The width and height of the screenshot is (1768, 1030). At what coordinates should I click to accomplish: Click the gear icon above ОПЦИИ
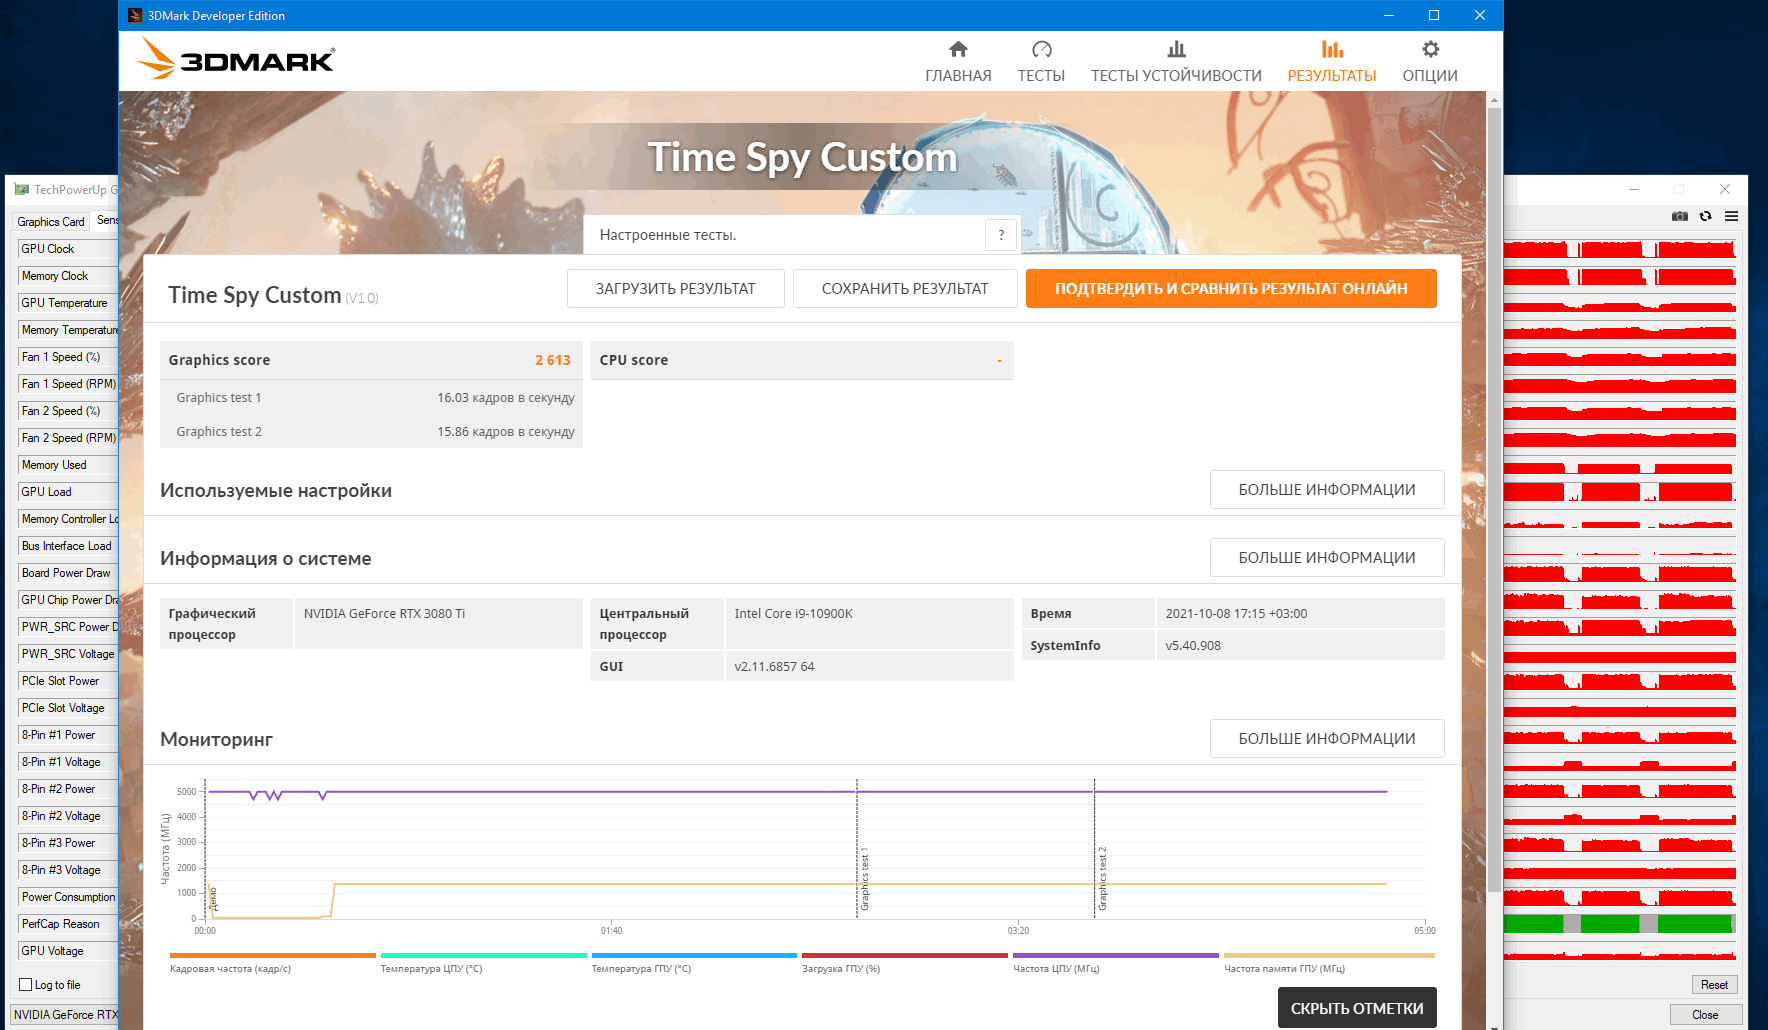click(x=1430, y=49)
